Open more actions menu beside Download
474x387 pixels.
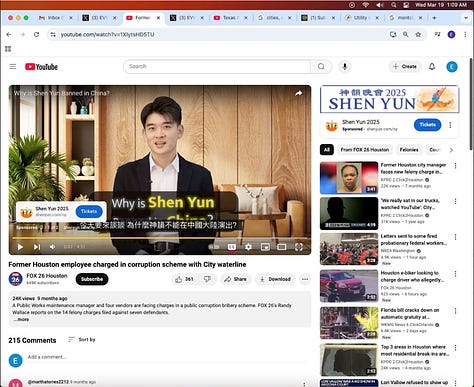point(305,279)
